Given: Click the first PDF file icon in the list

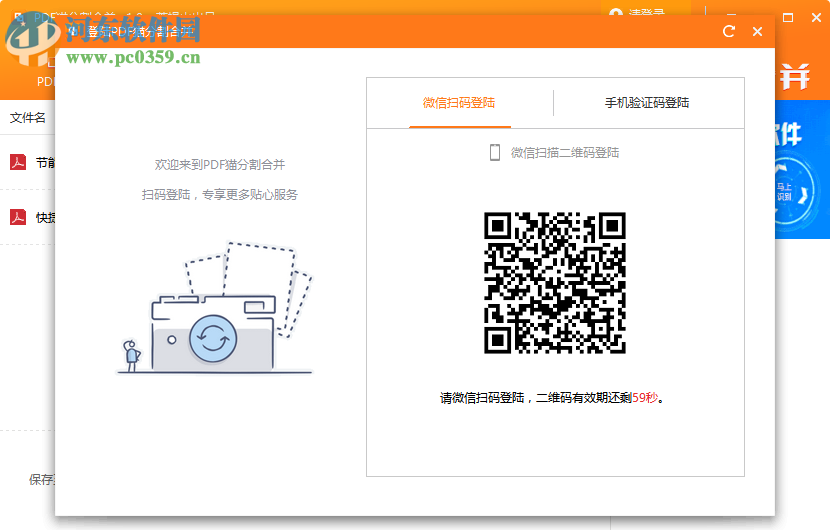Looking at the screenshot, I should click(18, 162).
